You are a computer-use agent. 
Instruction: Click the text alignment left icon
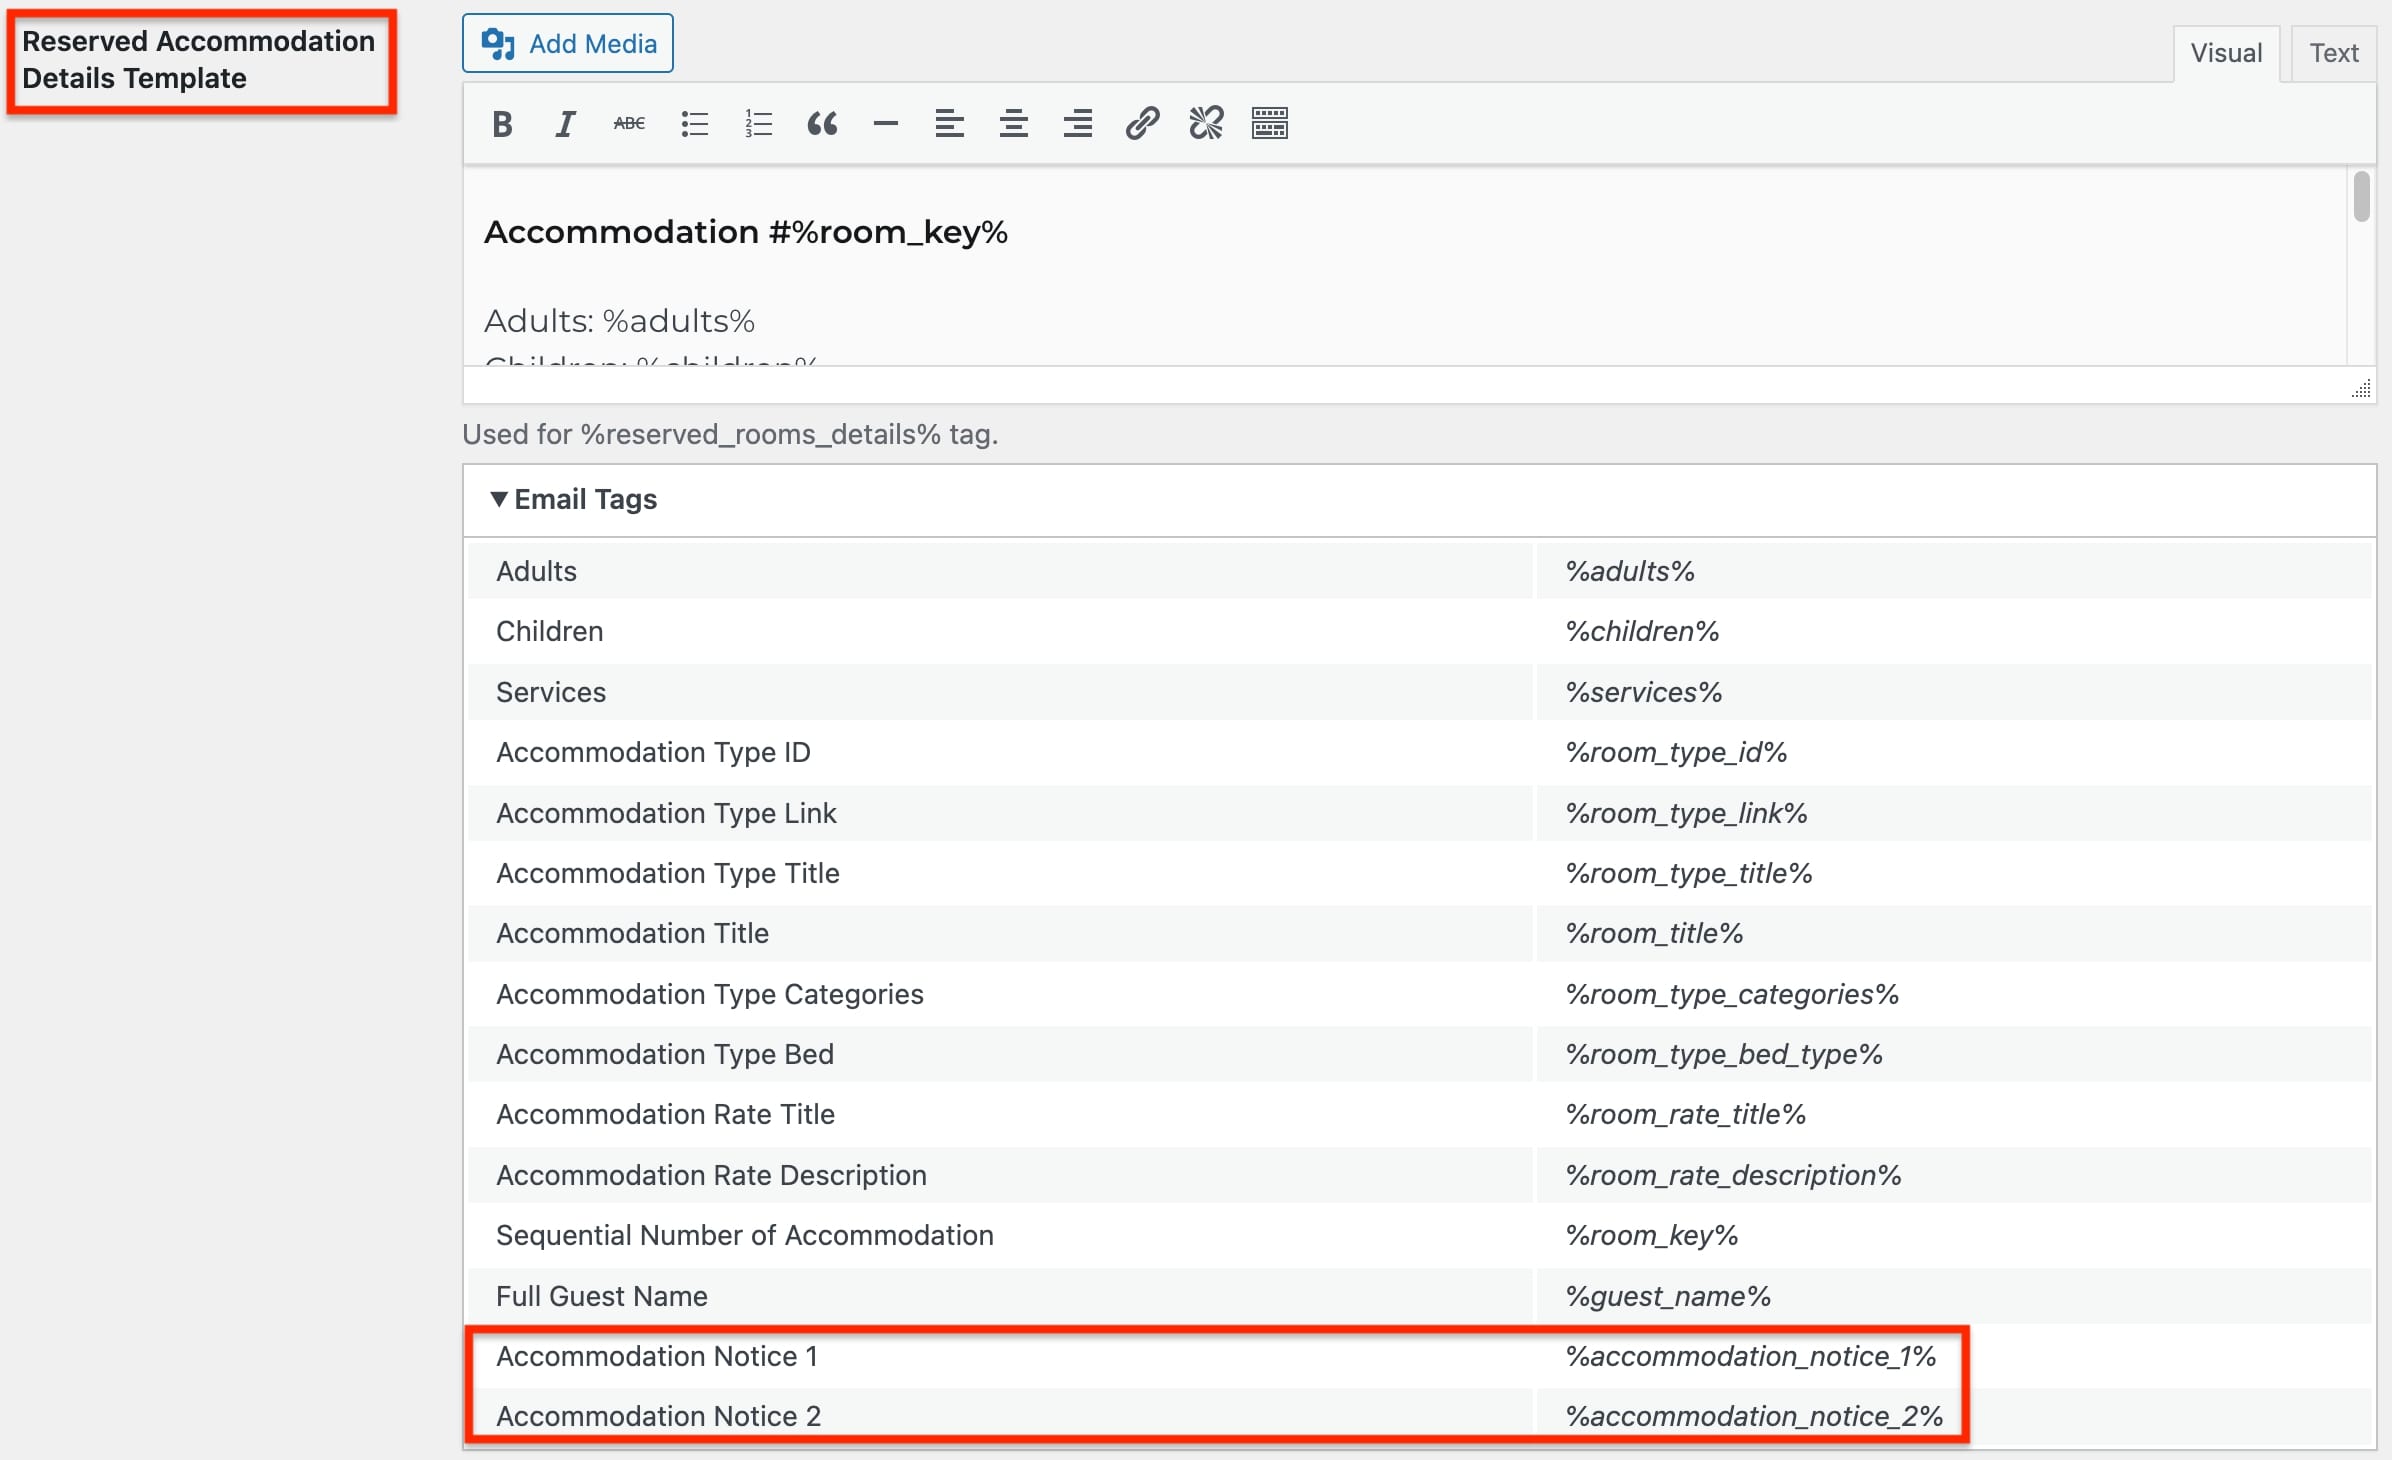947,123
